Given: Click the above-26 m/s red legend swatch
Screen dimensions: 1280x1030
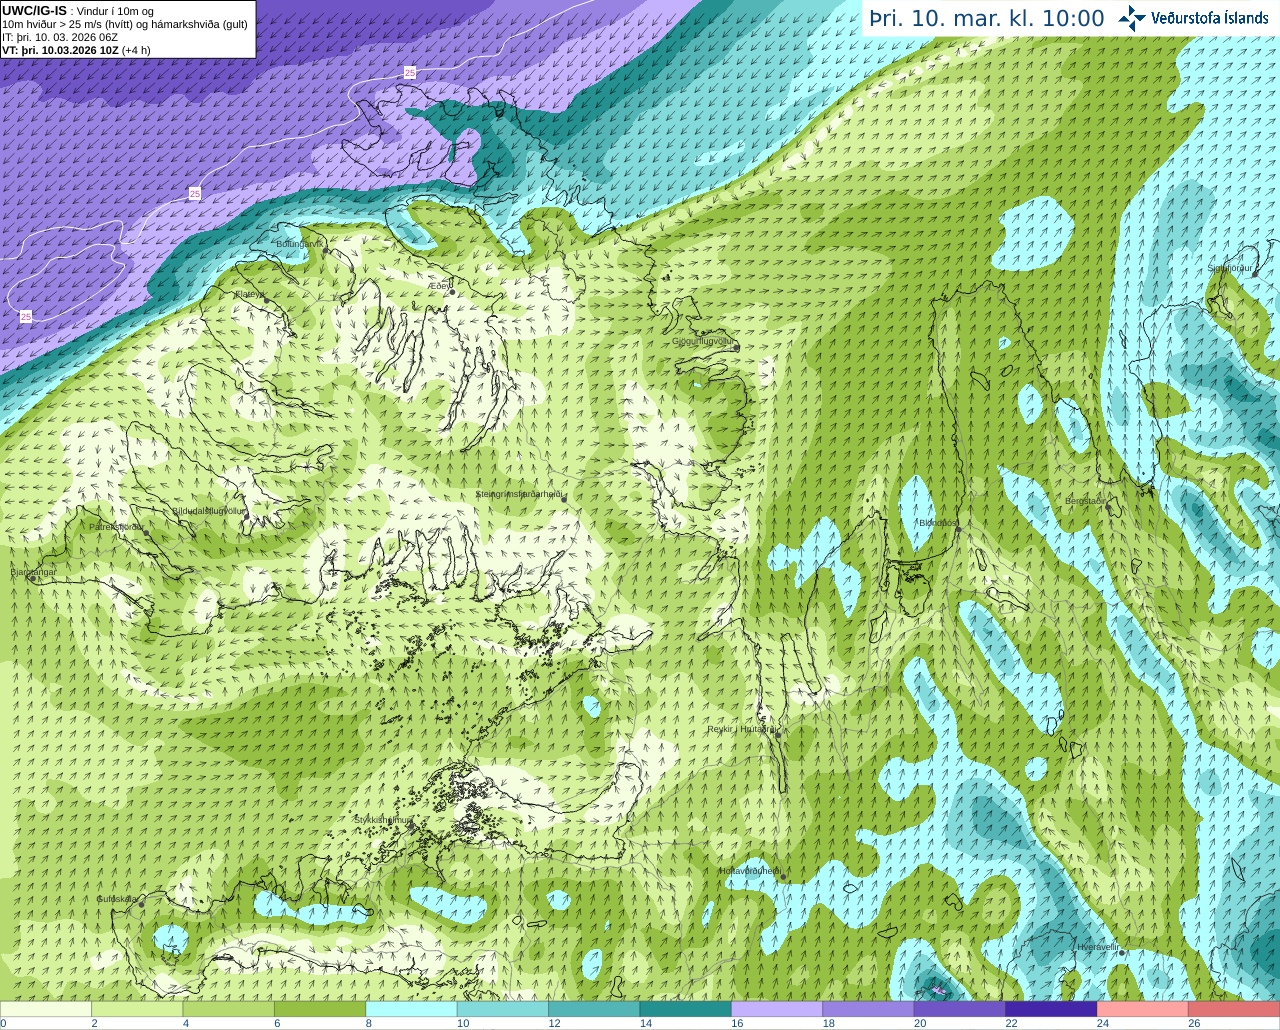Looking at the screenshot, I should point(1234,1009).
